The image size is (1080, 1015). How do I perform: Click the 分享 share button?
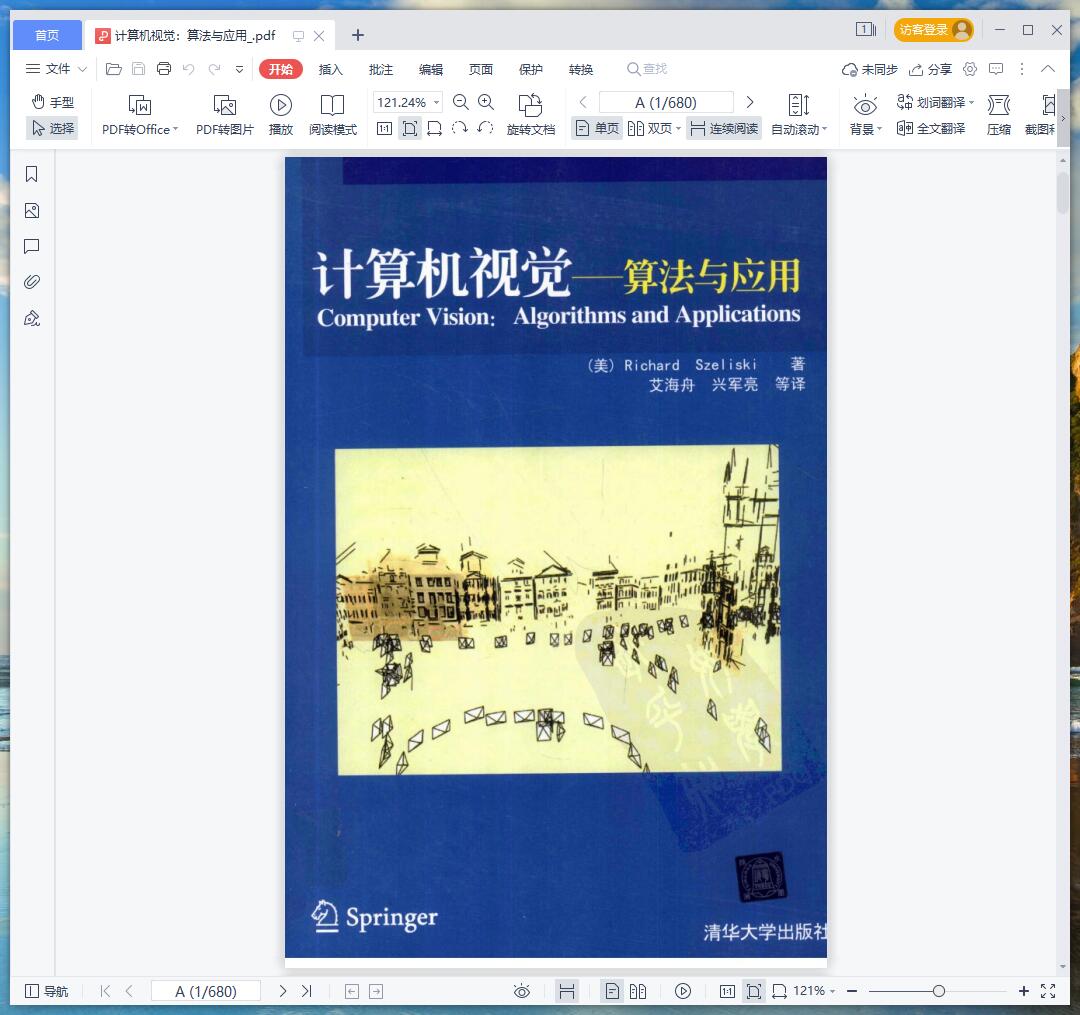(930, 69)
